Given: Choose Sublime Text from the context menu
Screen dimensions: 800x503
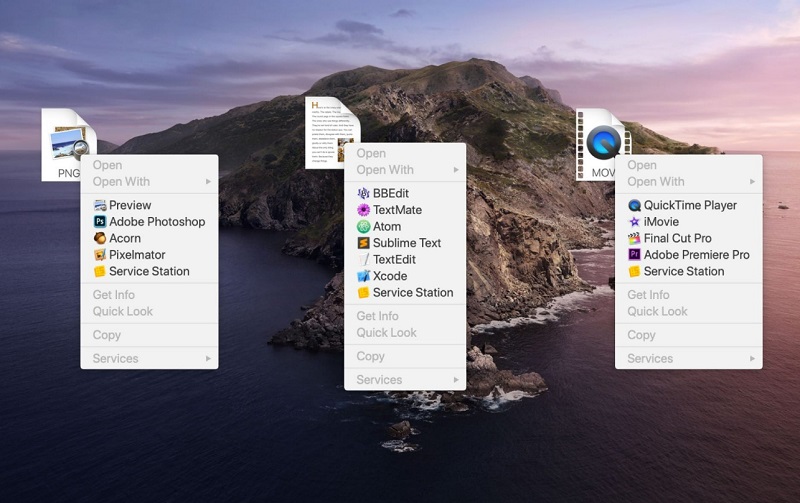Looking at the screenshot, I should 406,243.
